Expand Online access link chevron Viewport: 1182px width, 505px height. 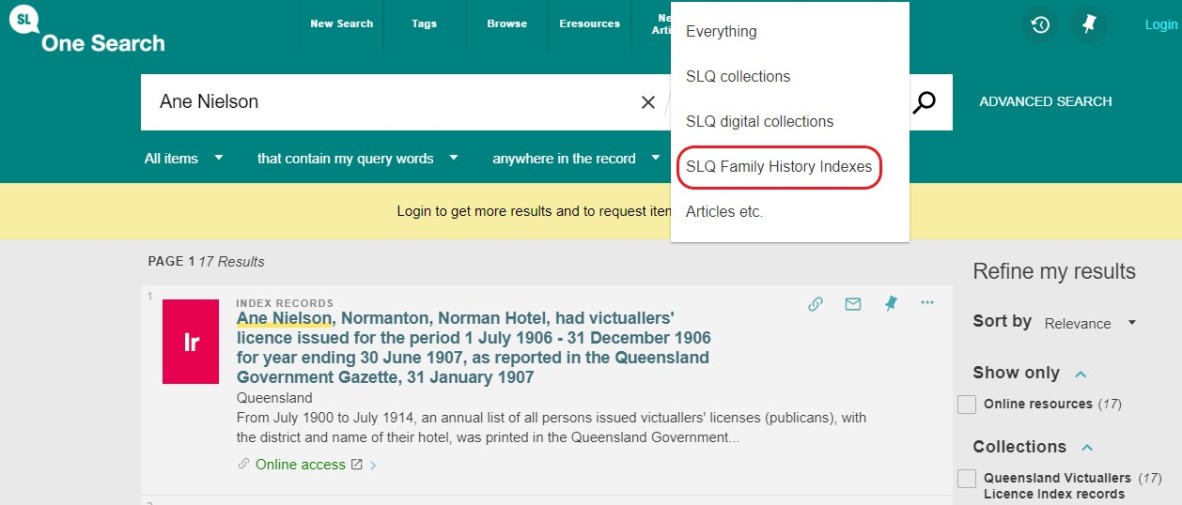(373, 465)
